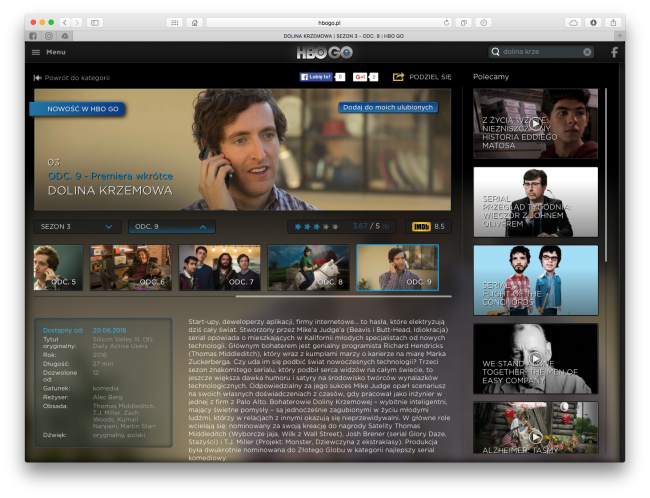Select the ODC. 8 episode thumbnail
The height and width of the screenshot is (498, 650).
pyautogui.click(x=309, y=267)
